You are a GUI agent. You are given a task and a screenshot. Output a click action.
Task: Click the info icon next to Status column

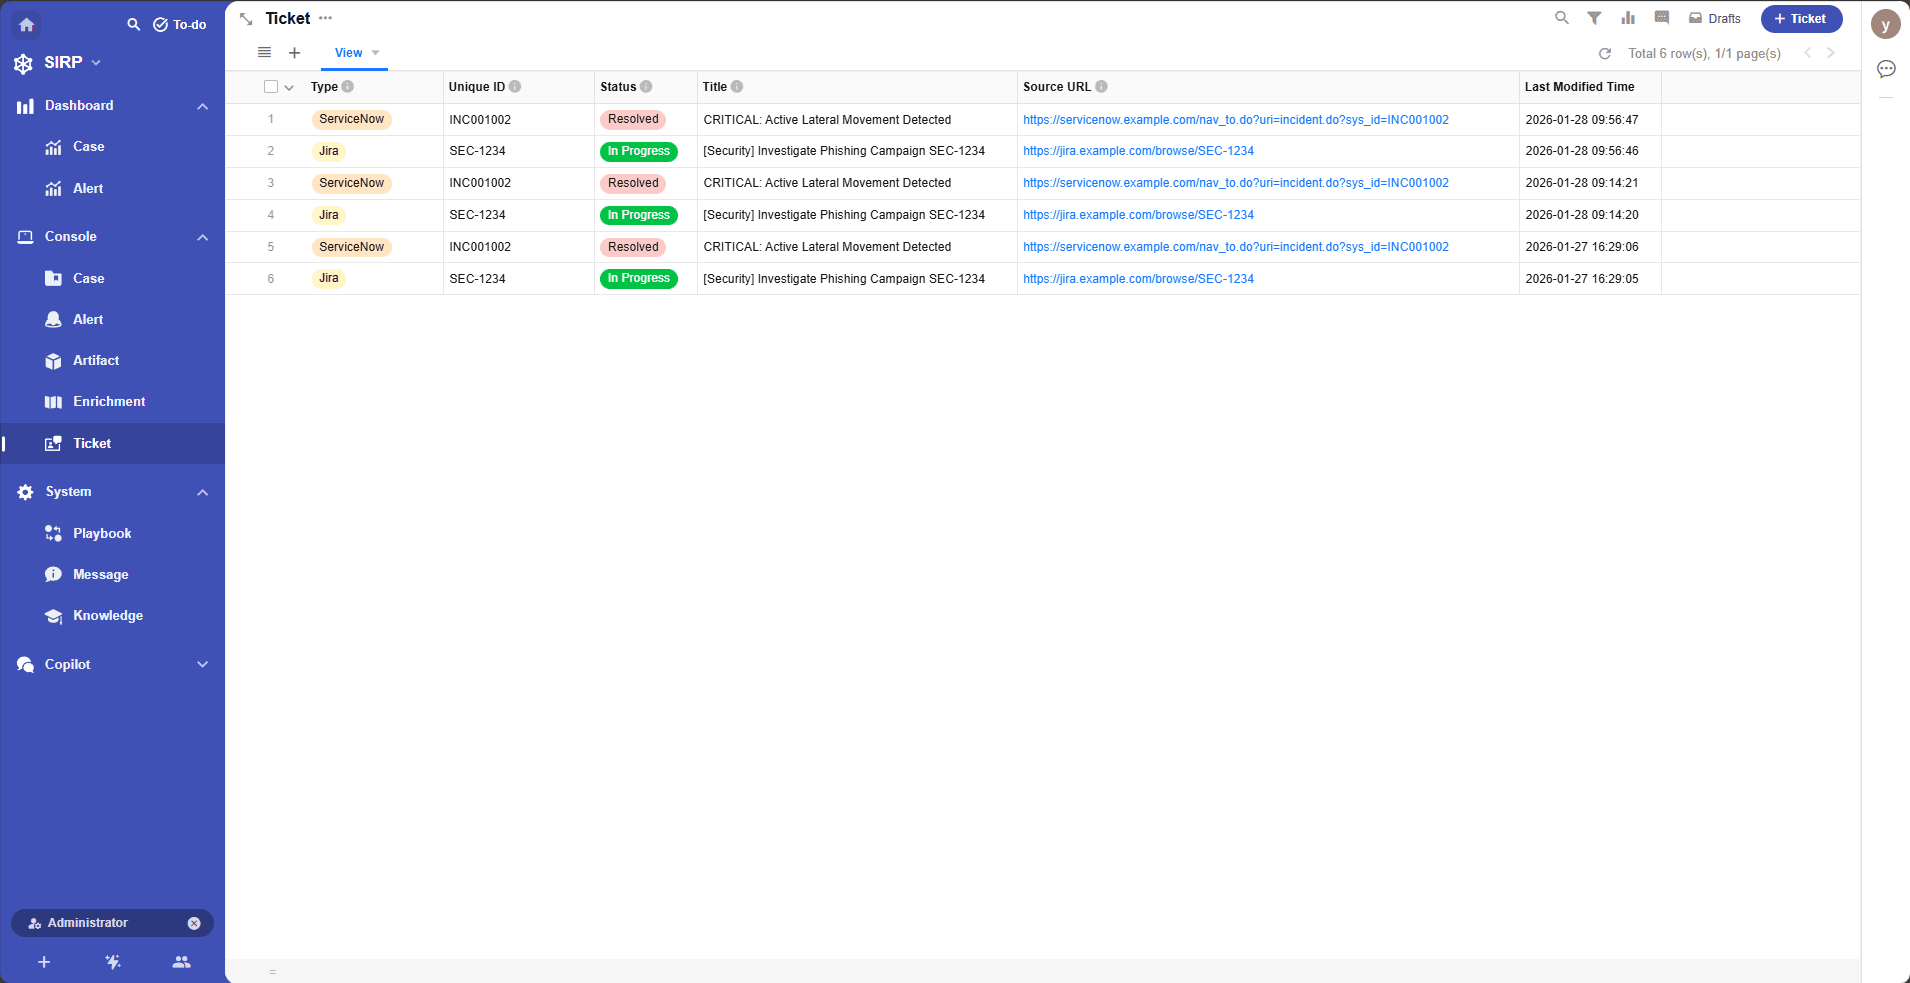click(x=646, y=87)
